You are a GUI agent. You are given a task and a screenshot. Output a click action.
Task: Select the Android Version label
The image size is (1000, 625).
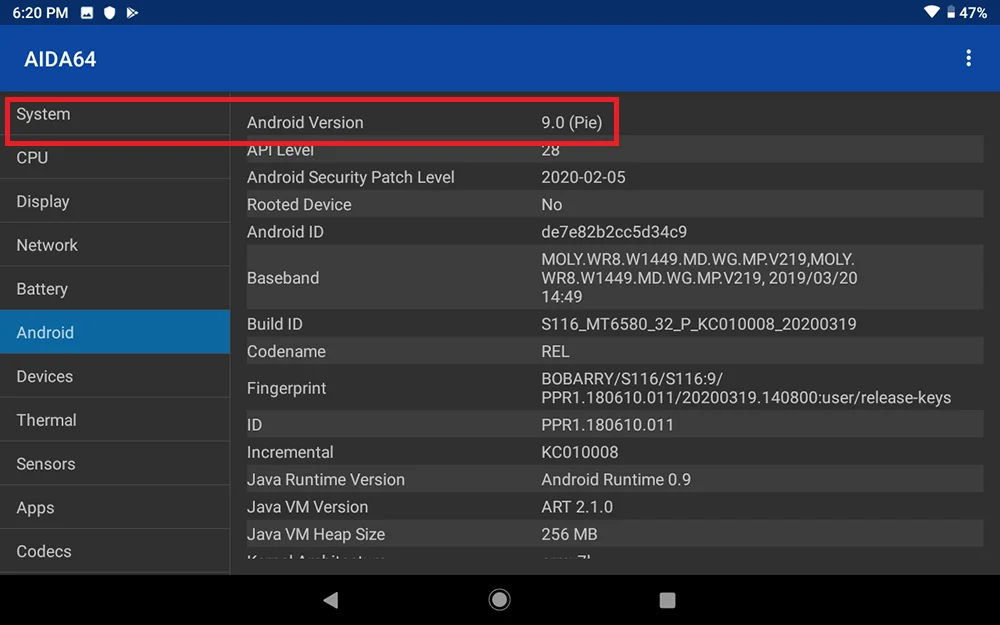point(305,122)
